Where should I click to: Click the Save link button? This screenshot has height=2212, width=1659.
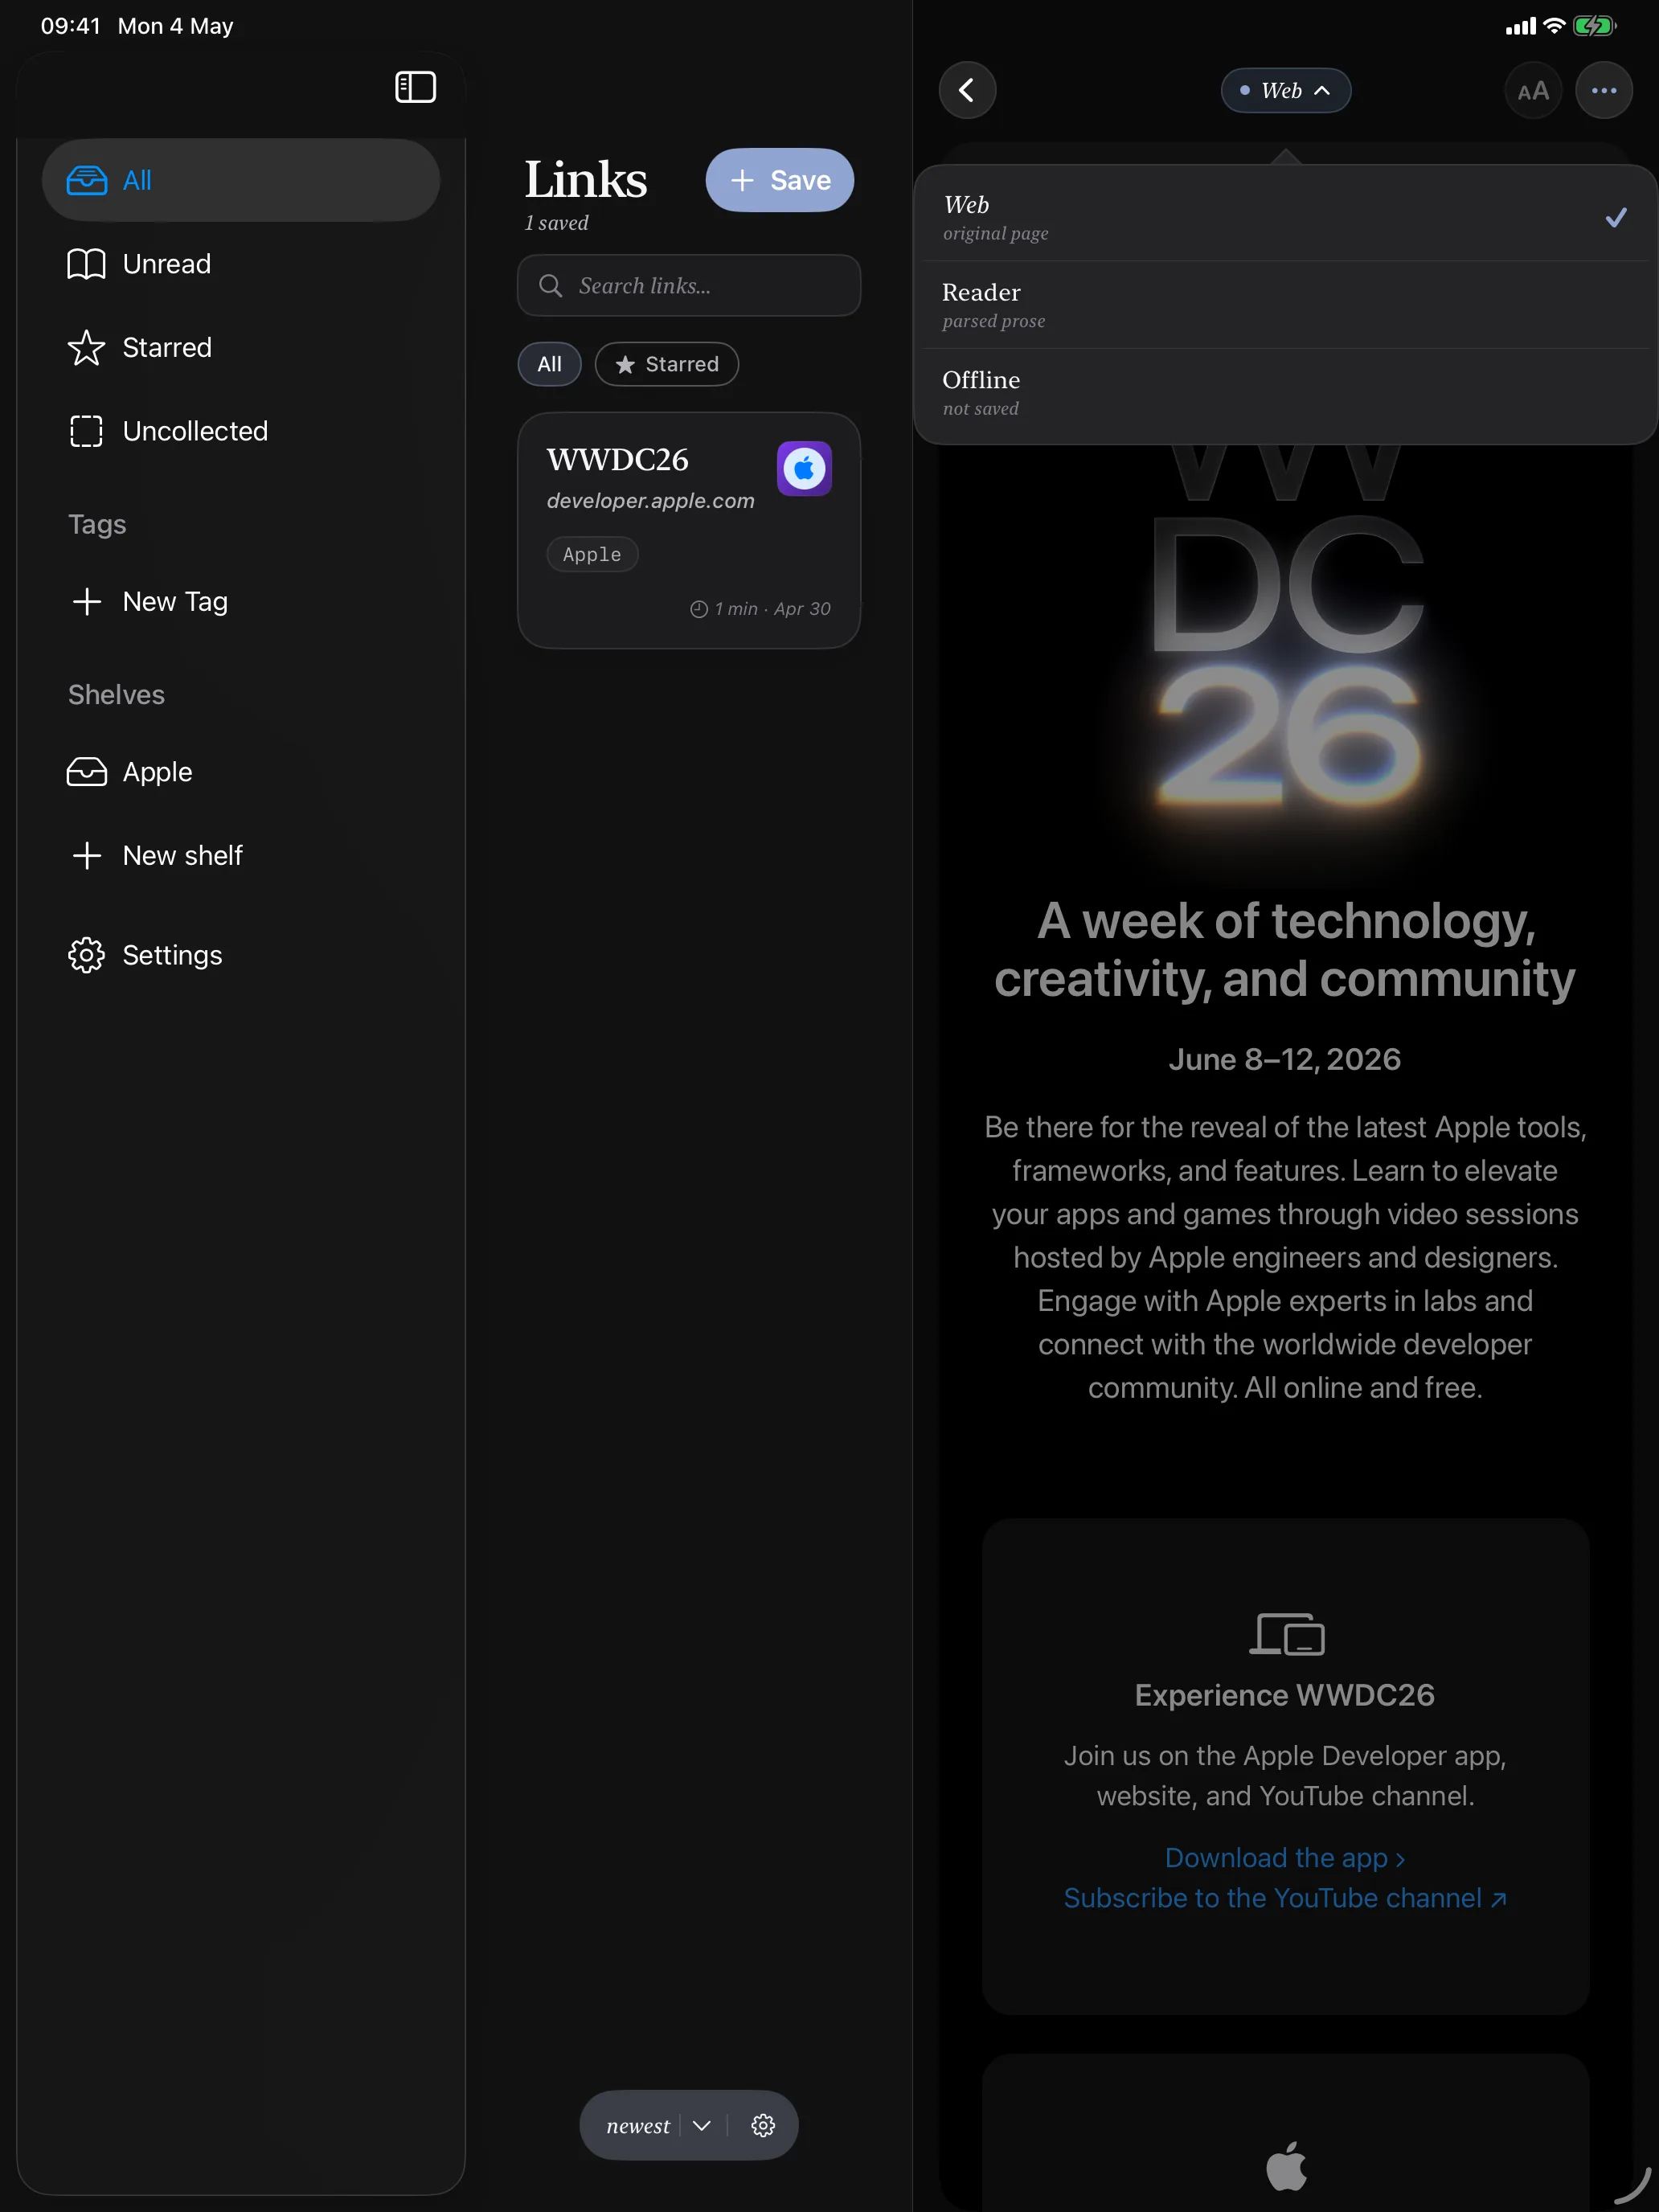780,180
